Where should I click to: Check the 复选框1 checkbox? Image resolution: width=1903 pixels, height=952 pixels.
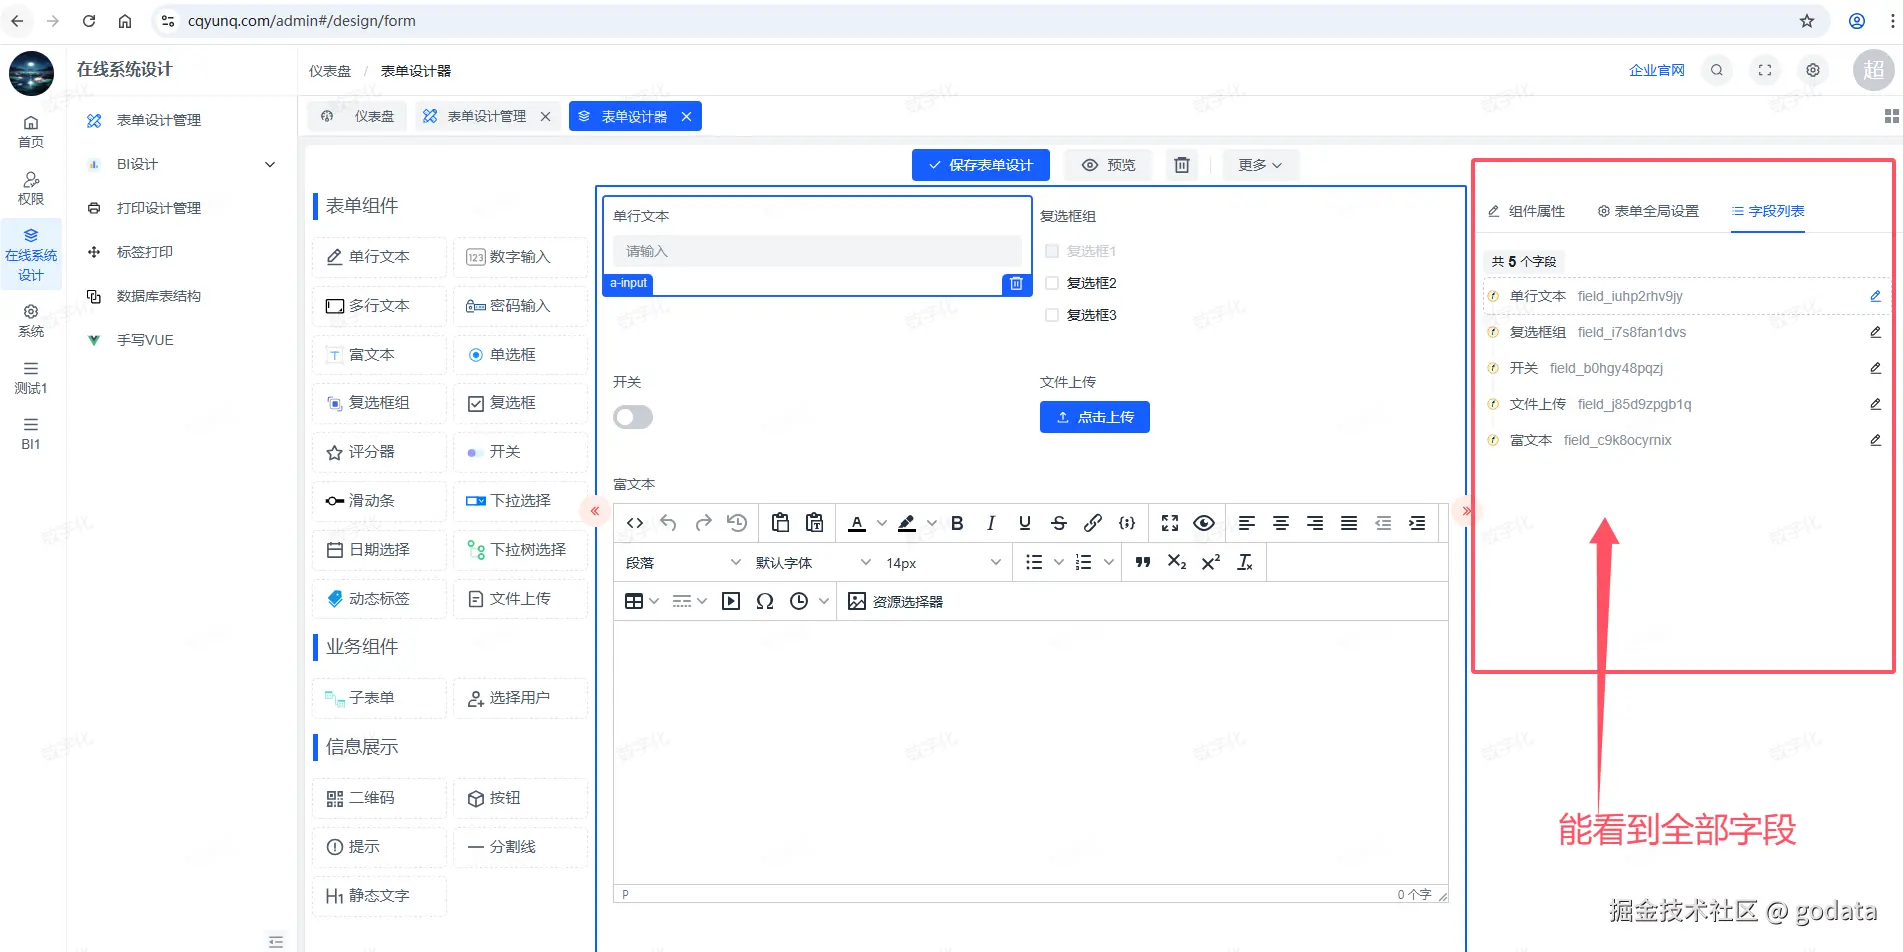(1052, 251)
